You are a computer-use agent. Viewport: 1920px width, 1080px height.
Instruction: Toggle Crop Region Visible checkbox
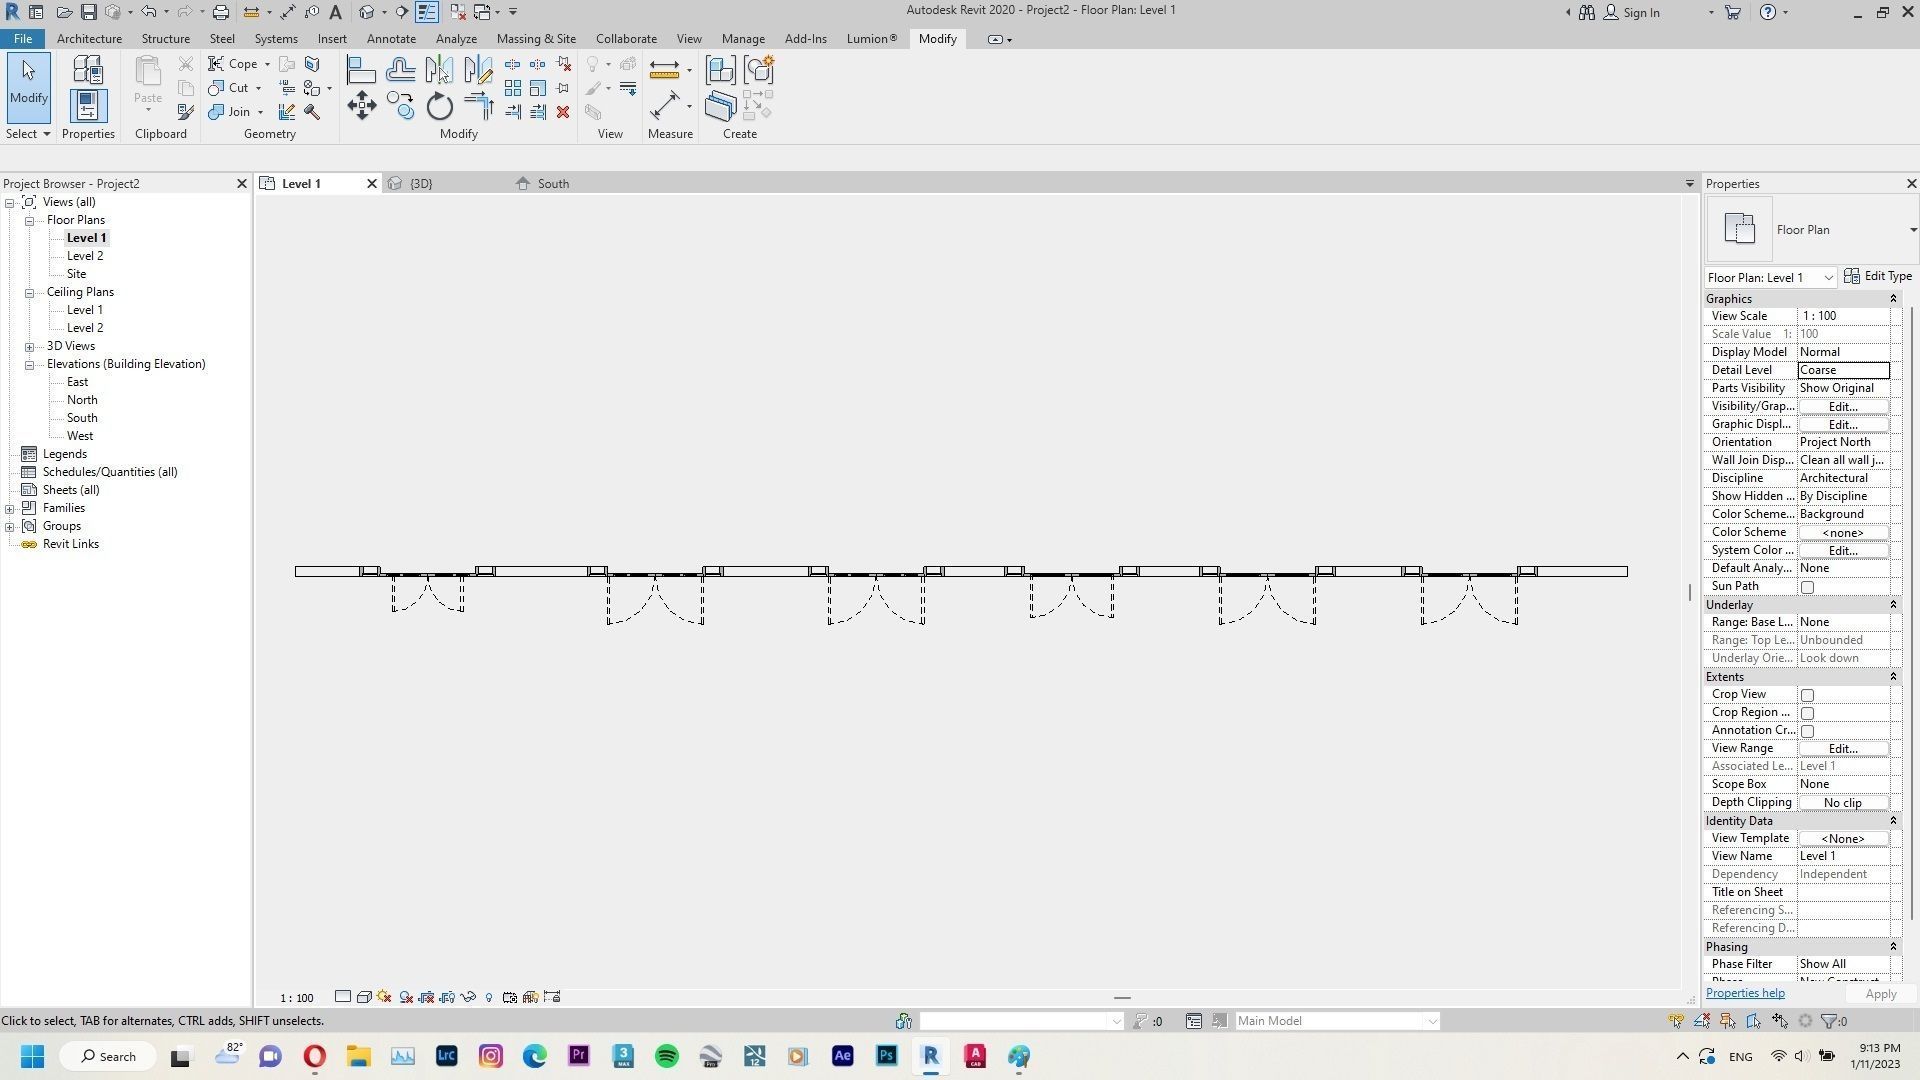(x=1807, y=713)
